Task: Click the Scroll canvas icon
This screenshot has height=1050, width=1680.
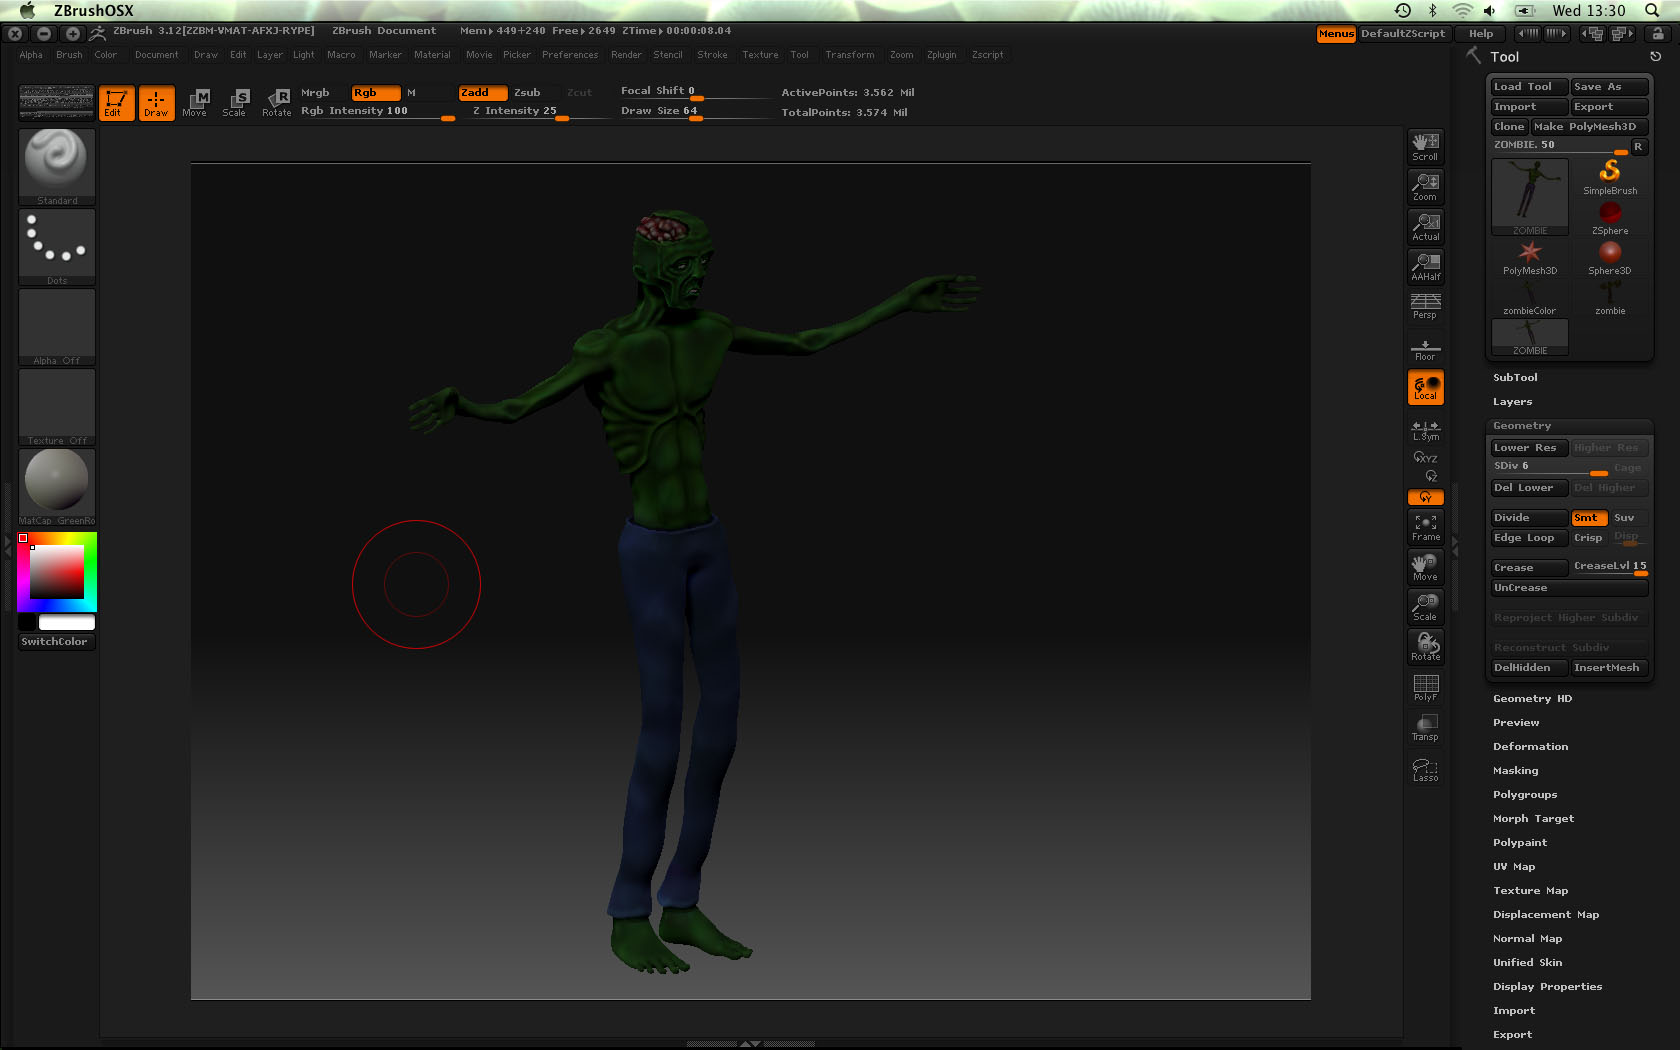Action: pyautogui.click(x=1425, y=146)
